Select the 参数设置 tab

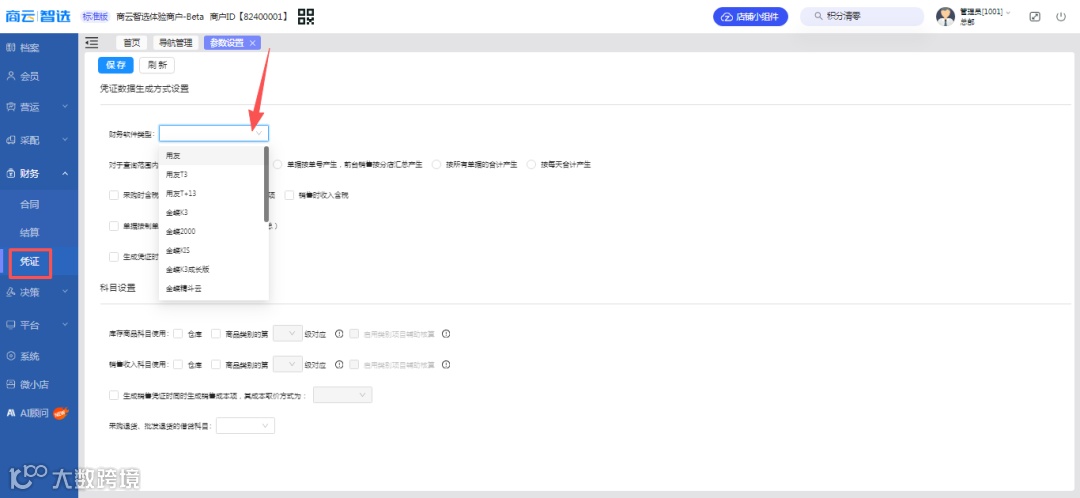coord(227,43)
